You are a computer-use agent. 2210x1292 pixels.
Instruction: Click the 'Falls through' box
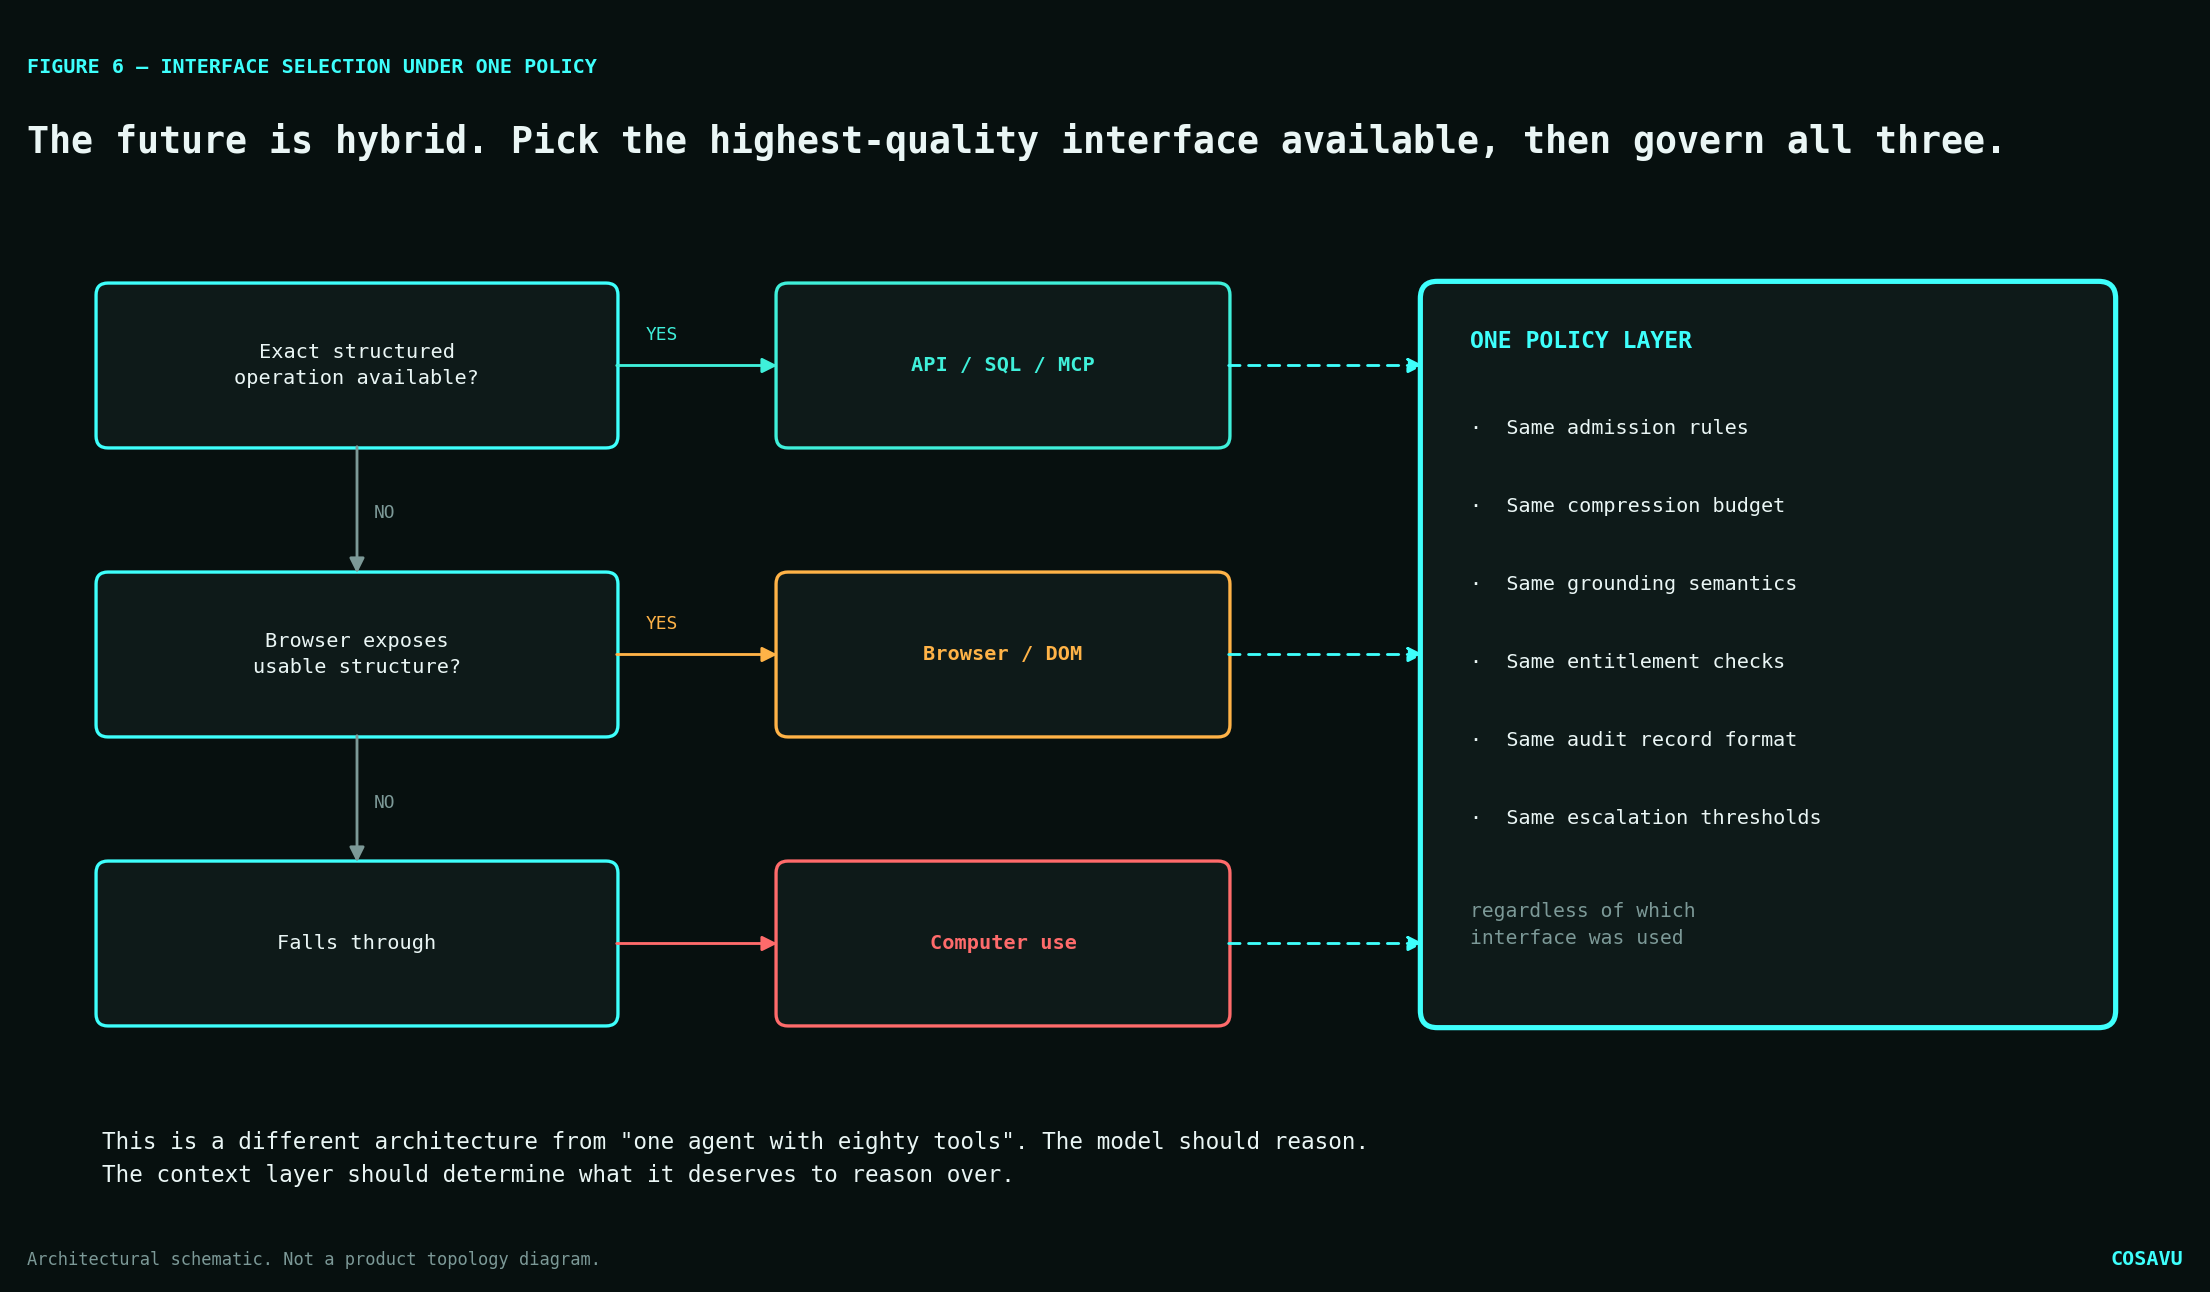pyautogui.click(x=357, y=943)
